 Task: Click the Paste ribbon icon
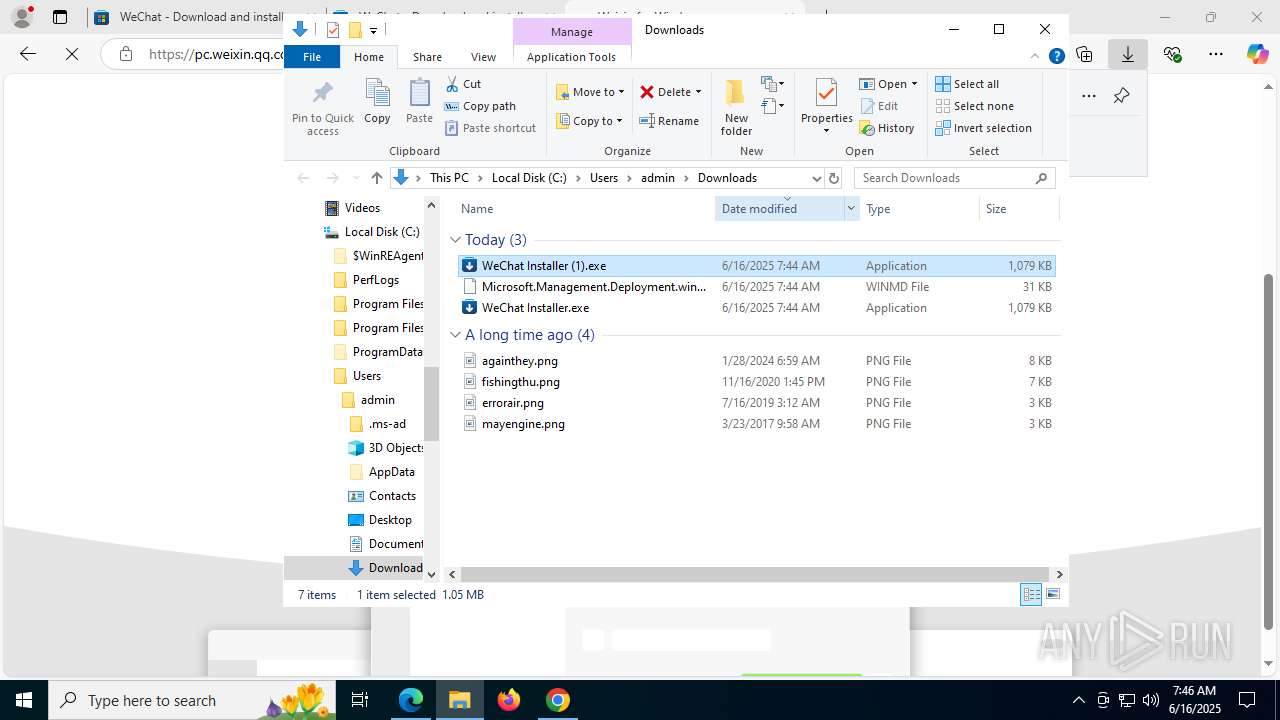click(419, 94)
